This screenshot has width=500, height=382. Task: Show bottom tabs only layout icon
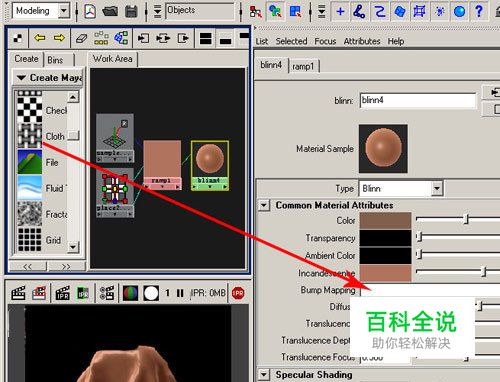tap(225, 39)
